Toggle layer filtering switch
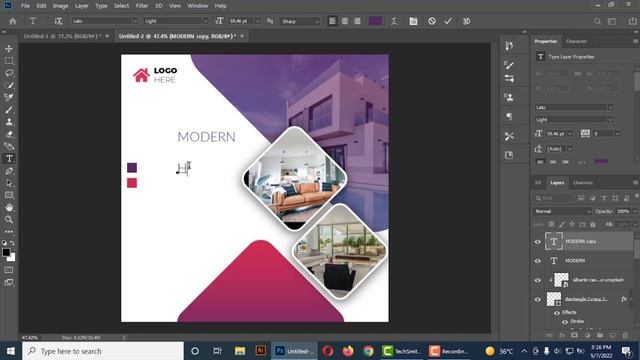The height and width of the screenshot is (360, 640). click(x=637, y=196)
